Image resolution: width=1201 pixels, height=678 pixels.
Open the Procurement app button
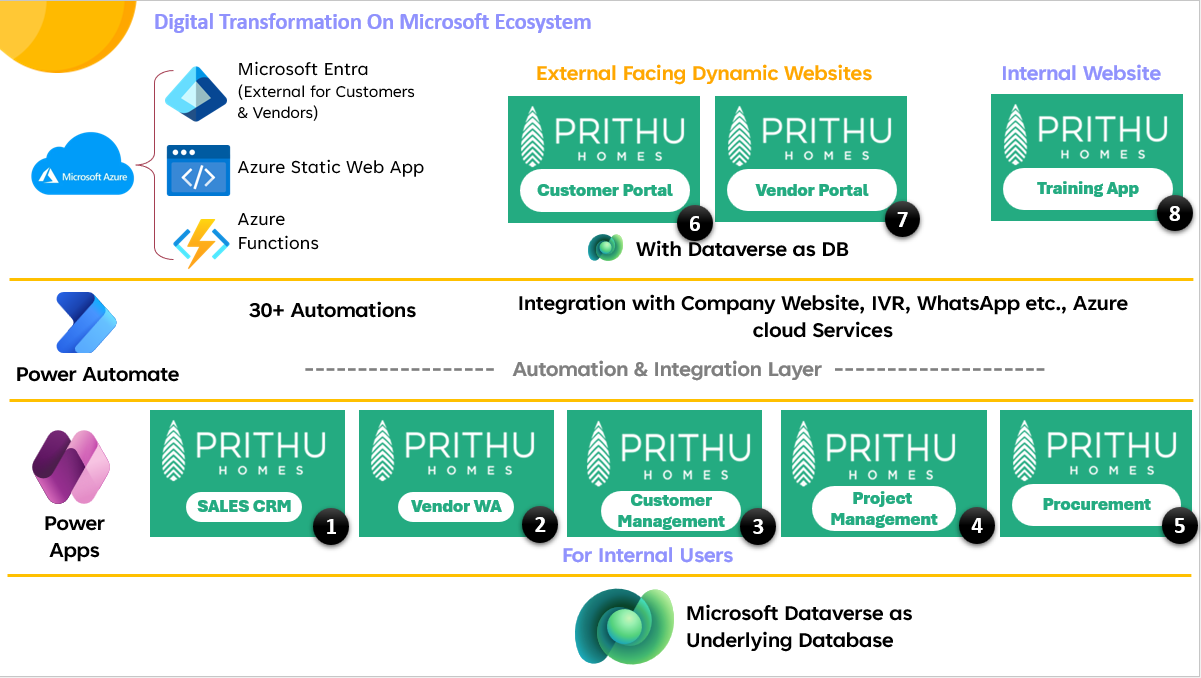(x=1096, y=505)
